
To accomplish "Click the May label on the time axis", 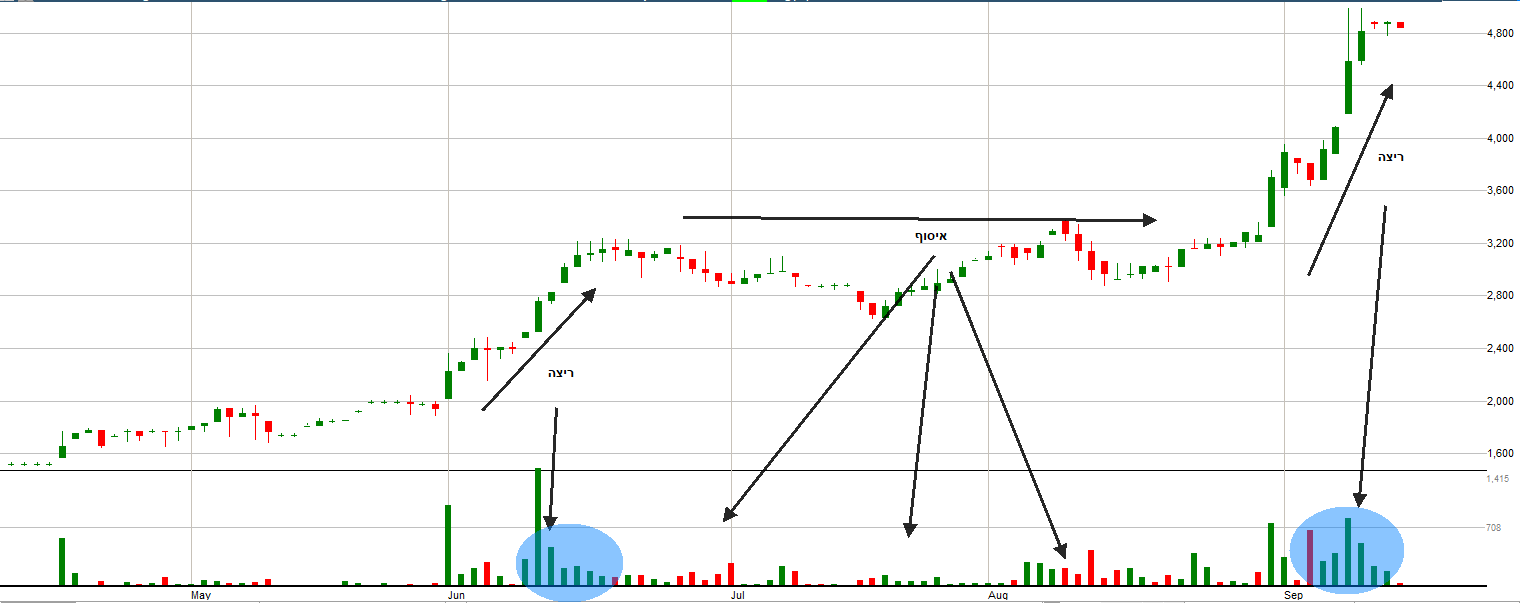I will pos(201,596).
